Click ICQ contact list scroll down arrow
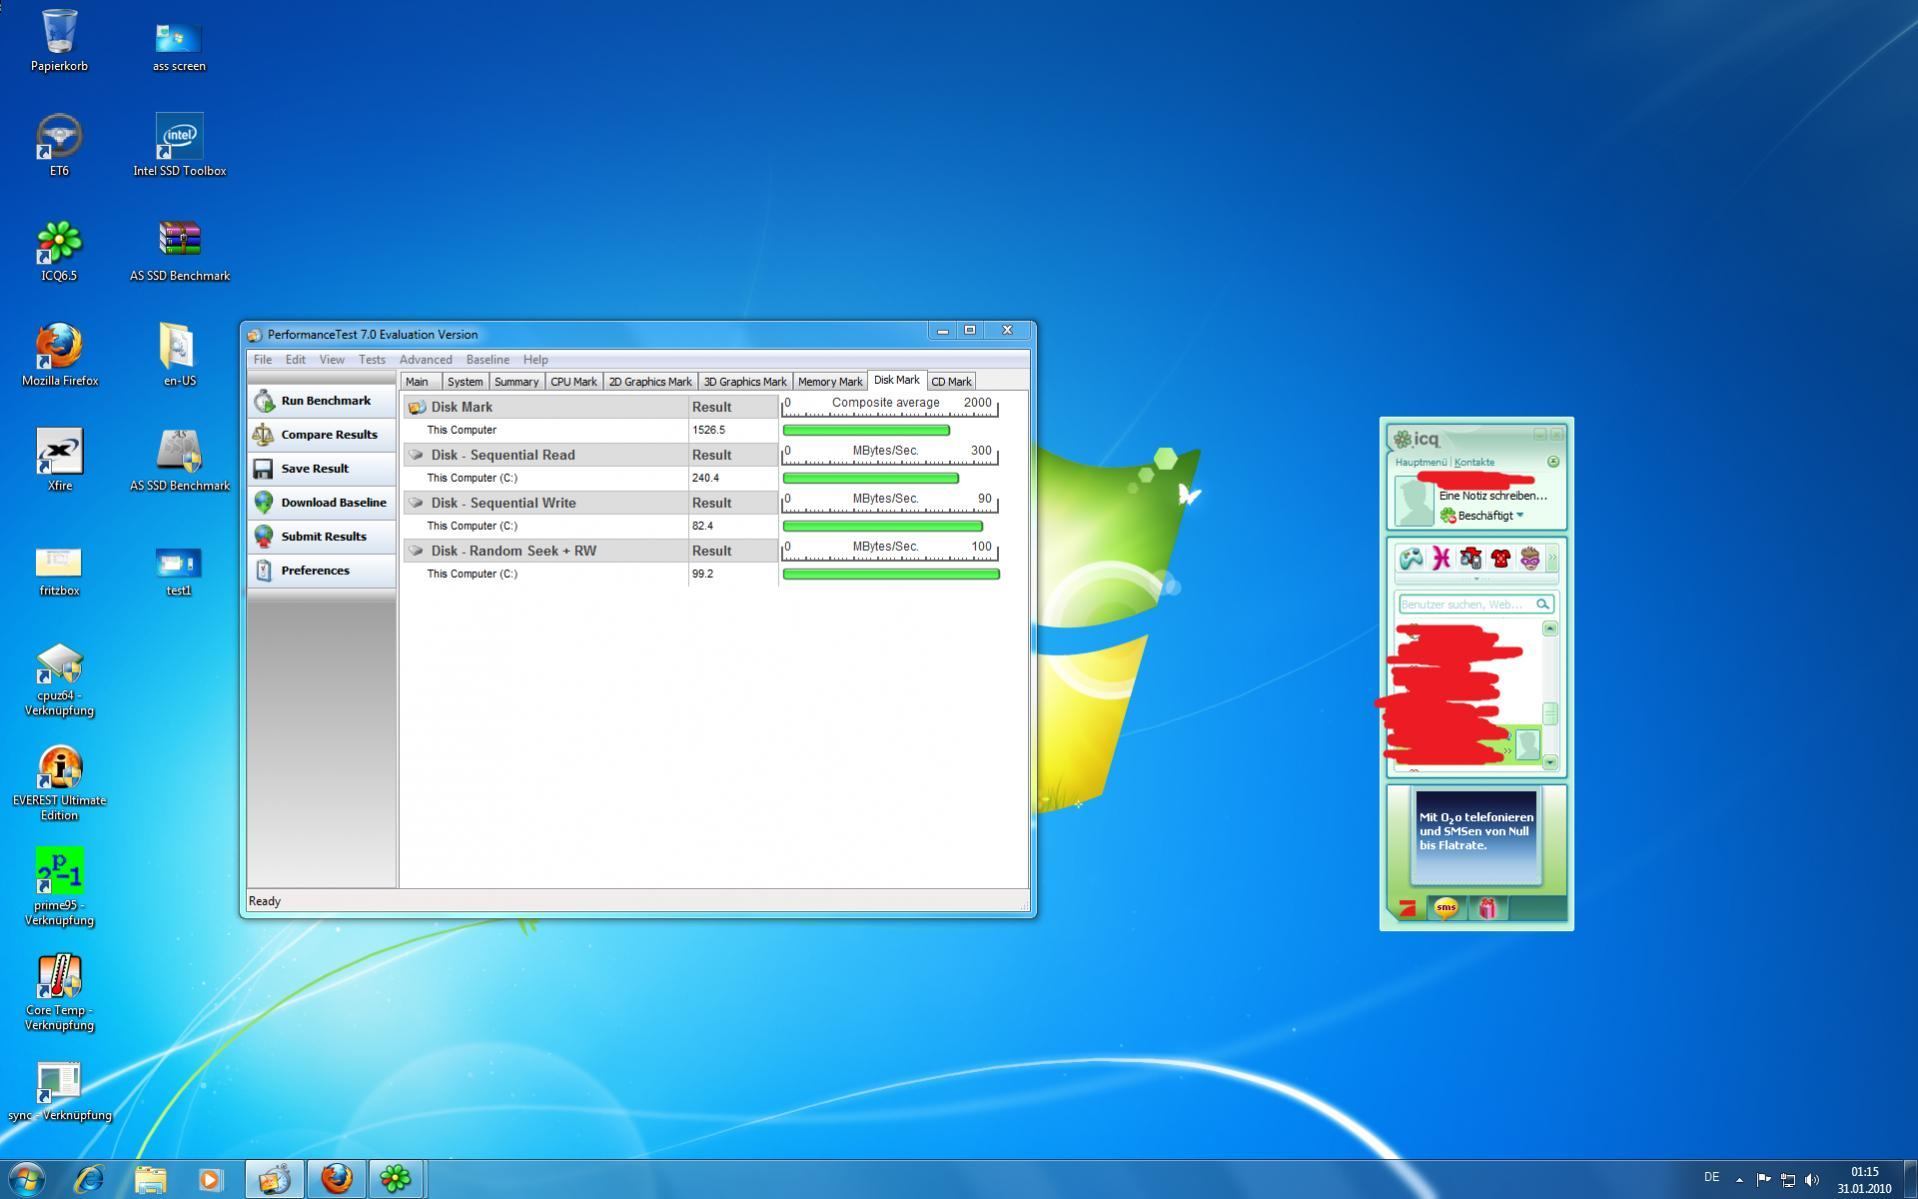 1550,762
